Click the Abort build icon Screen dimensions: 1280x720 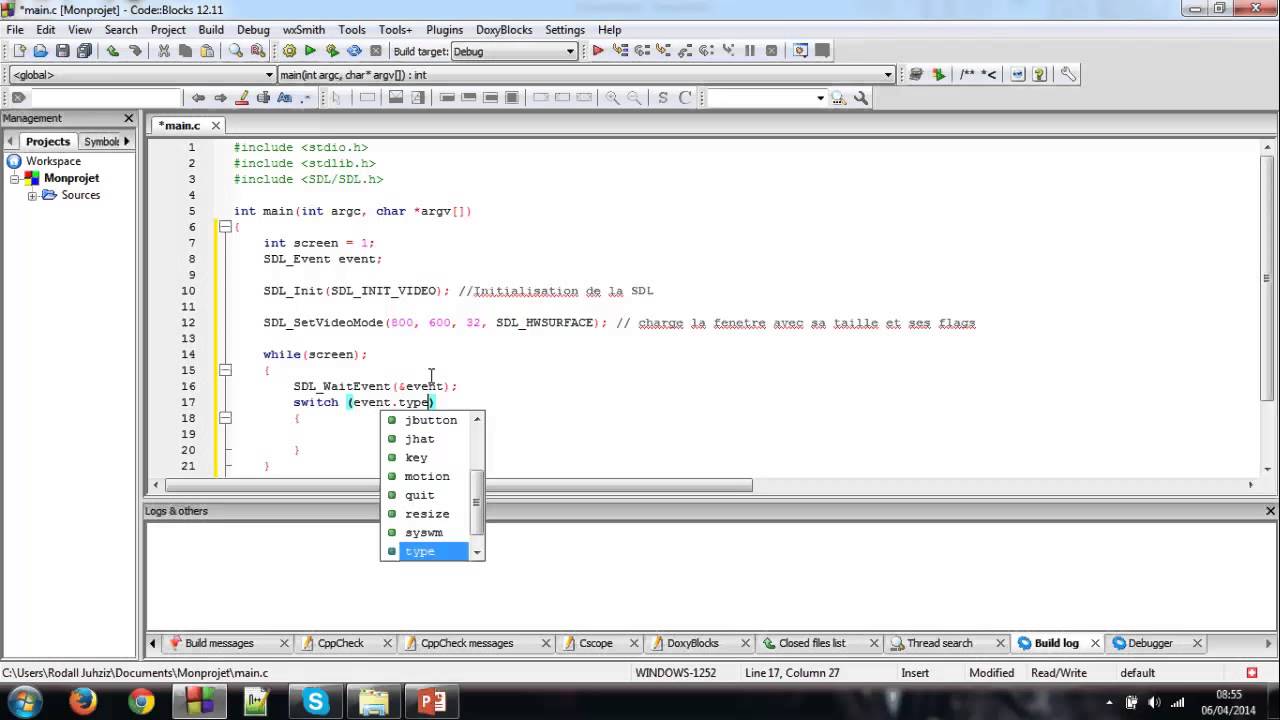click(x=376, y=51)
